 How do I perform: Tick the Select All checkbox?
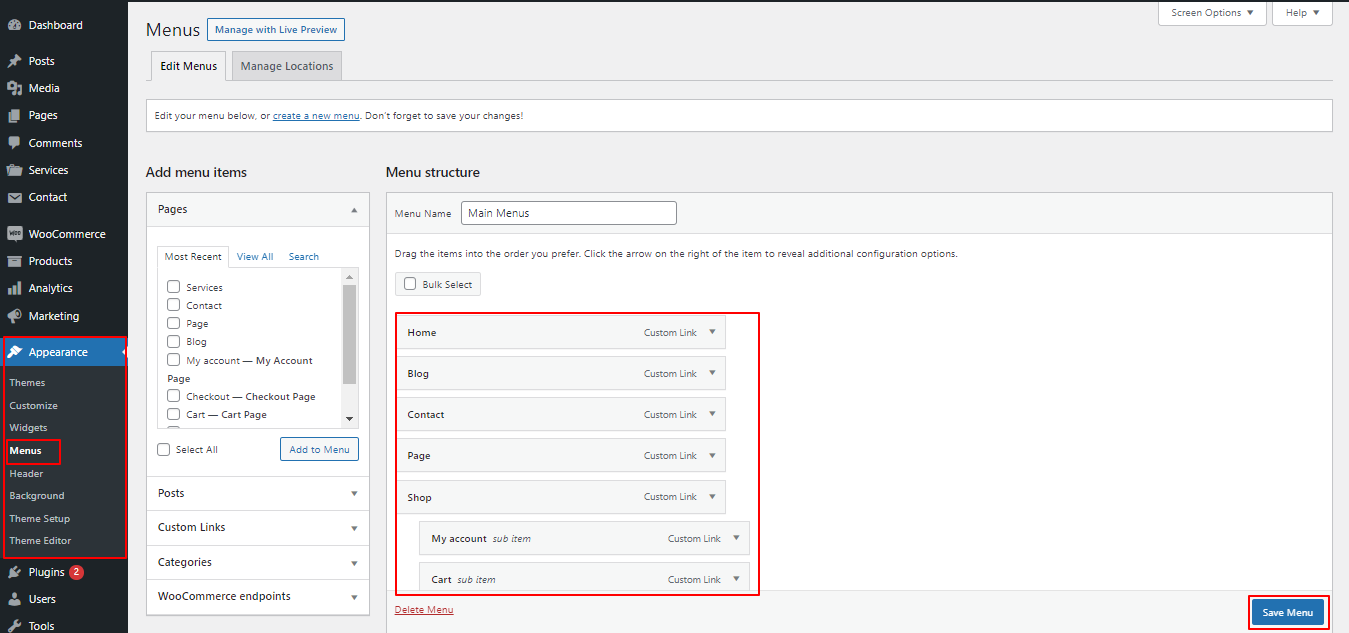tap(164, 450)
